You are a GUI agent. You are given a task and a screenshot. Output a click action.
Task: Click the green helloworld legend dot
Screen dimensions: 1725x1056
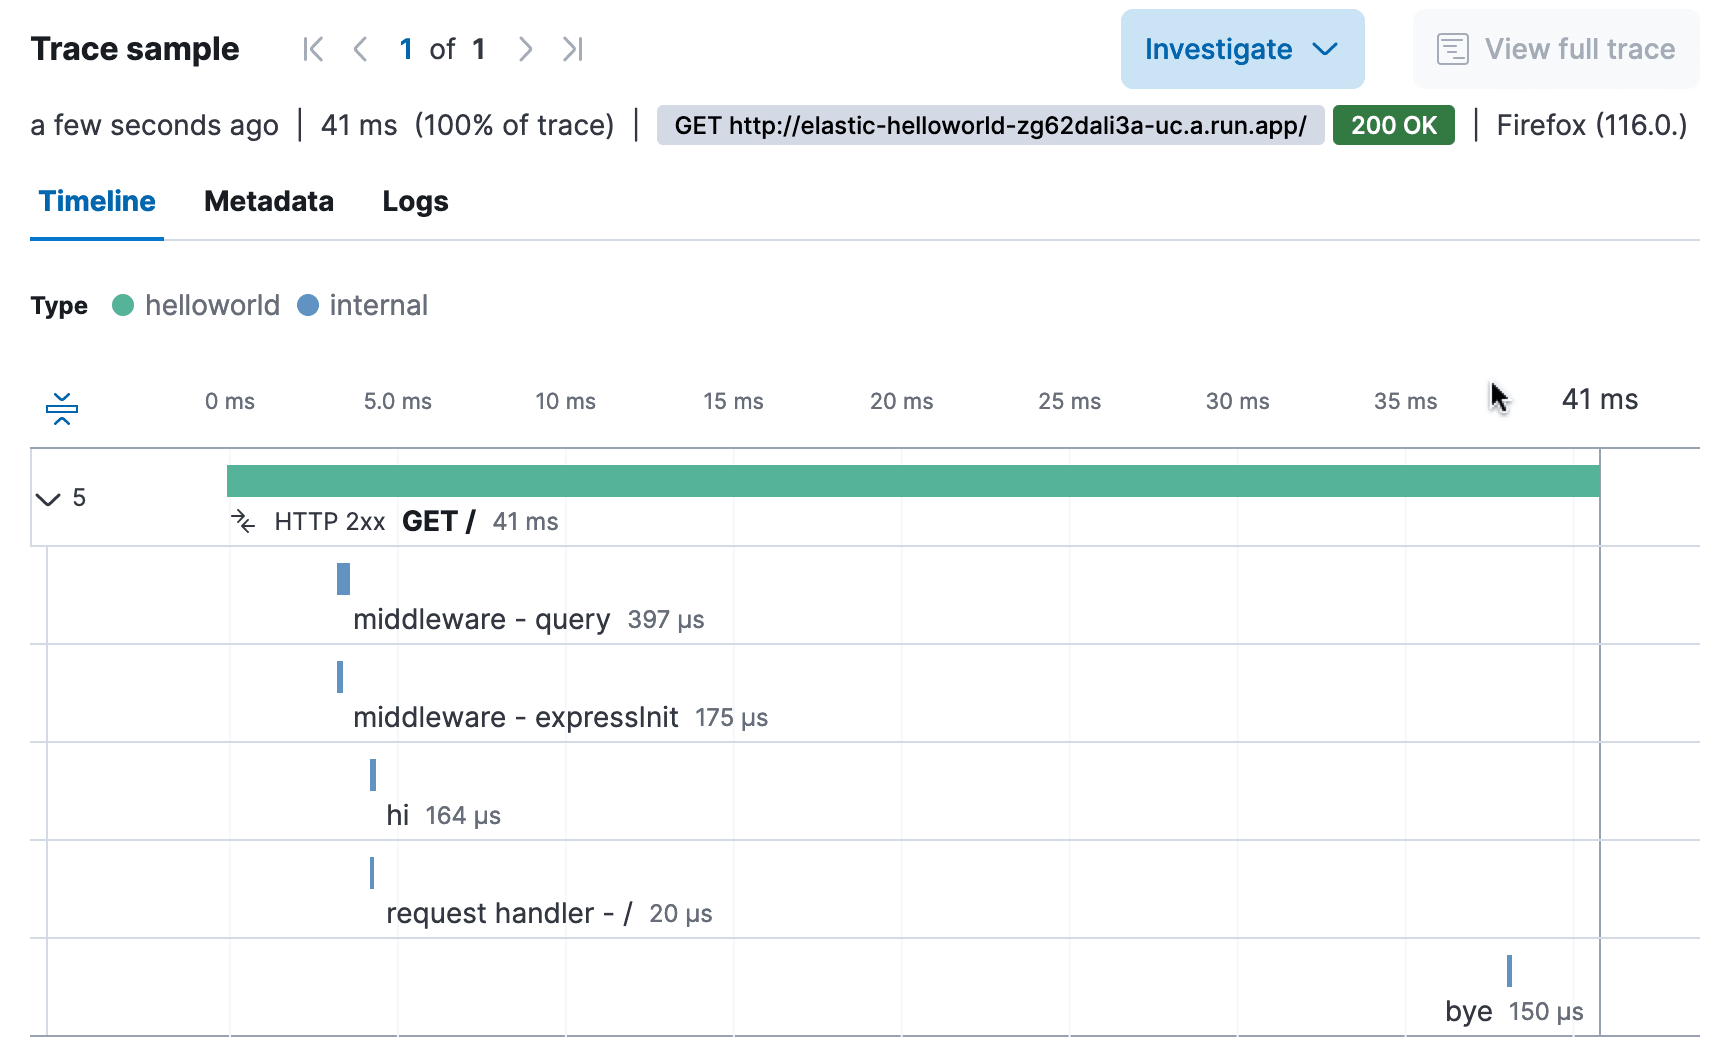123,305
